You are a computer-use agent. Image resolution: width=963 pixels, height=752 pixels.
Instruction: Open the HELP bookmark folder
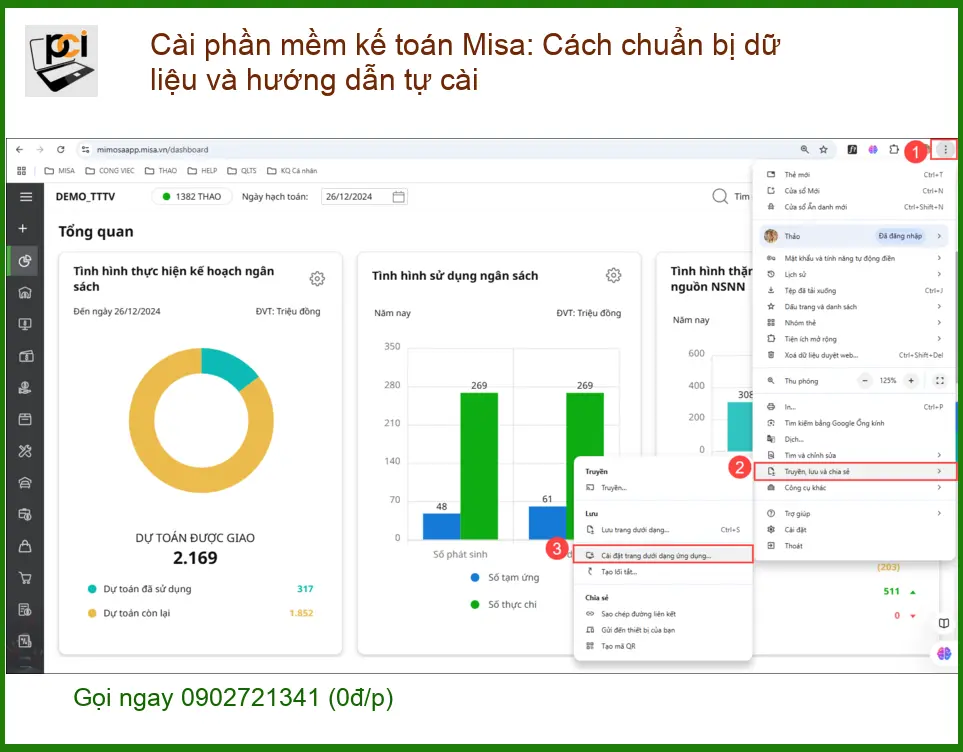(x=202, y=171)
